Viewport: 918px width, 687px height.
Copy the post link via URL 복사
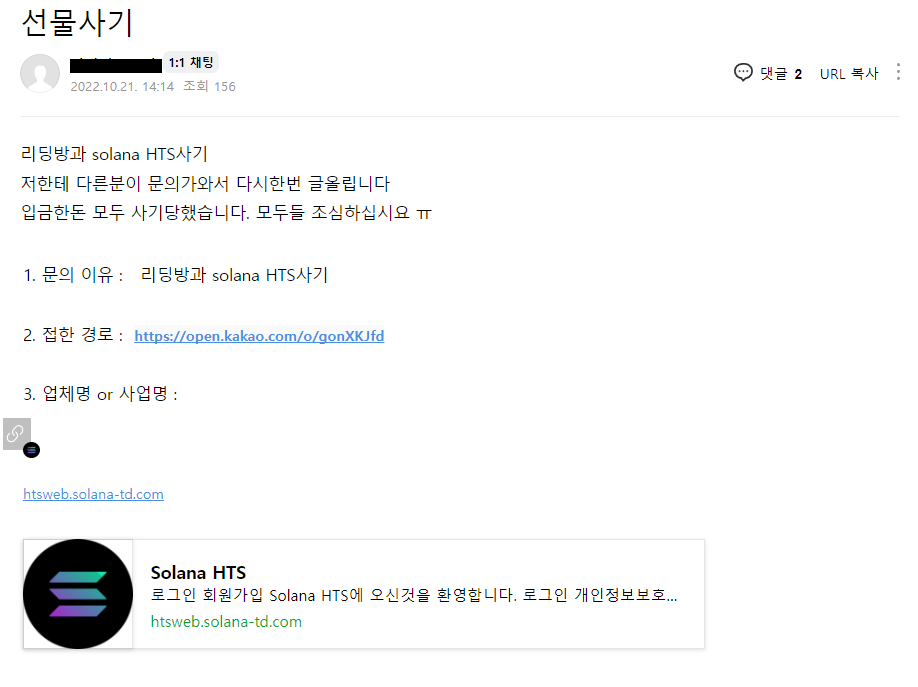(x=848, y=73)
